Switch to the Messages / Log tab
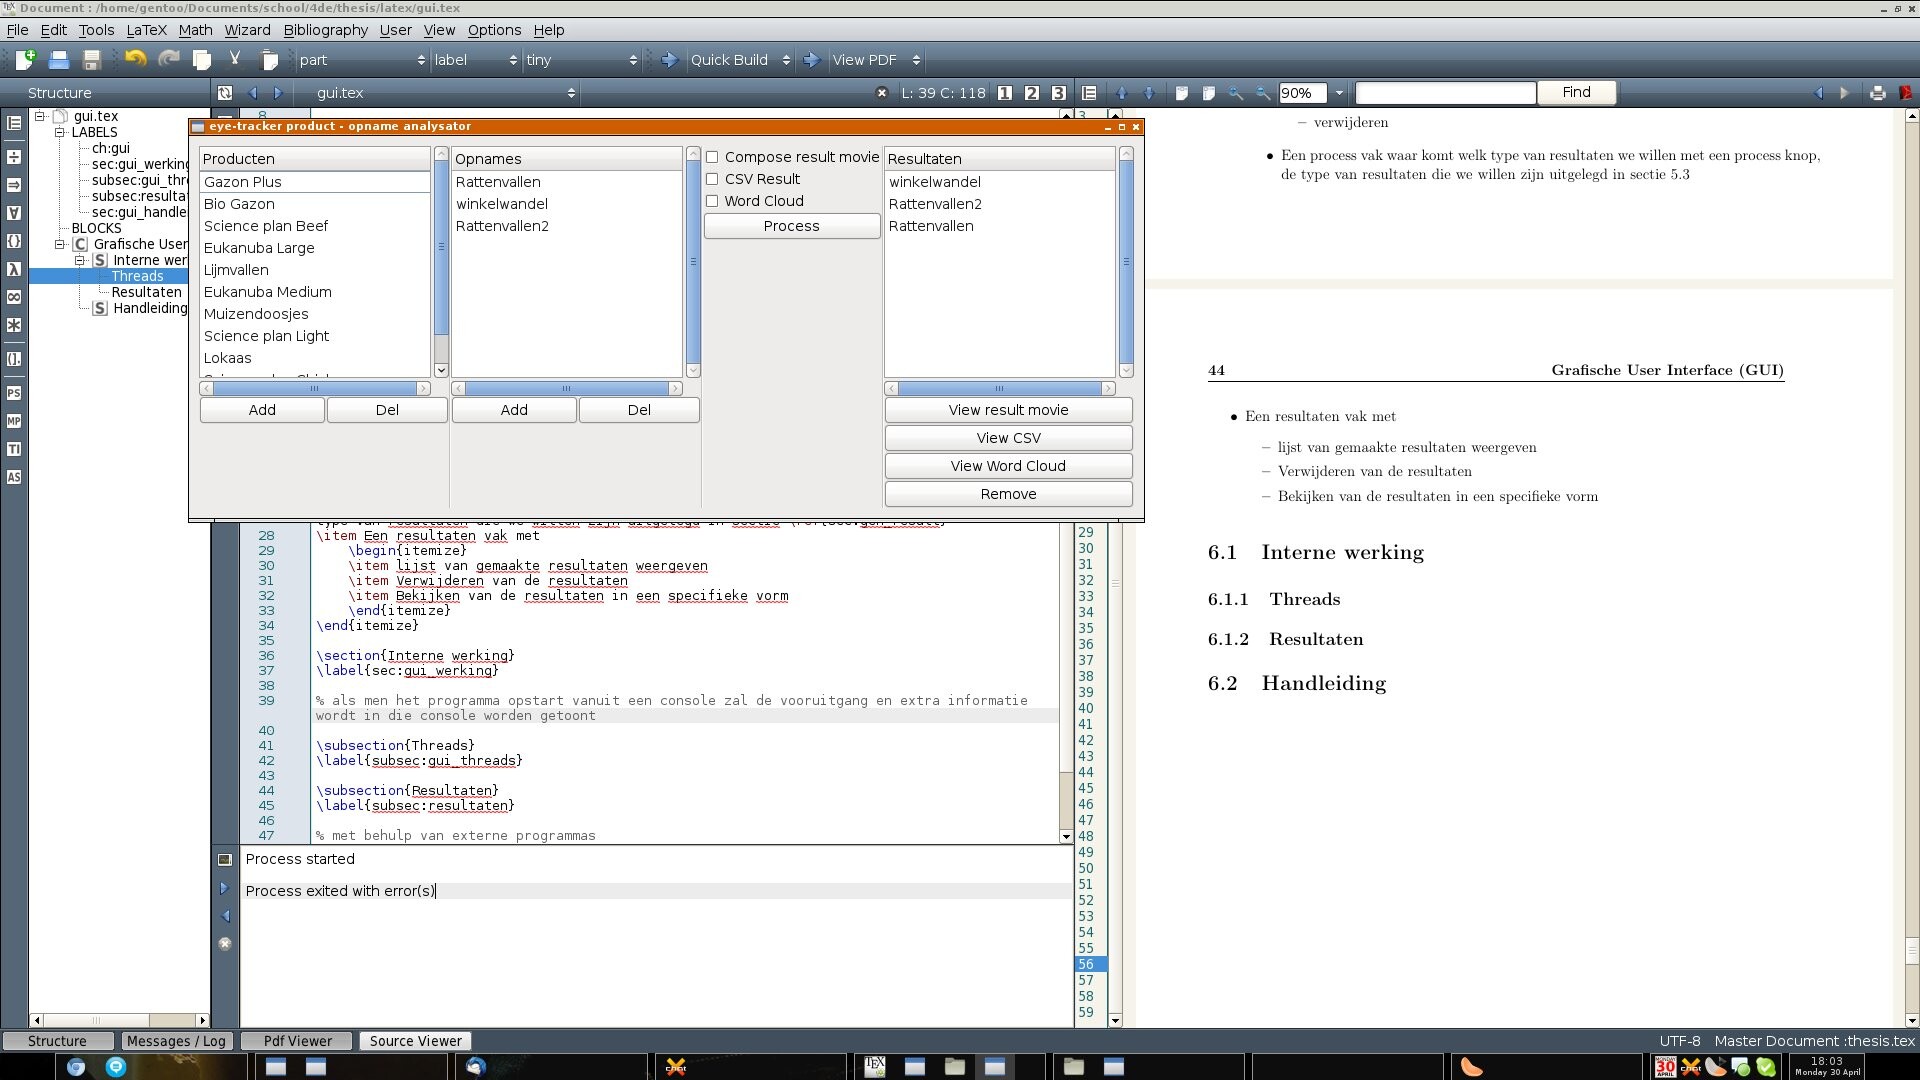 point(176,1041)
